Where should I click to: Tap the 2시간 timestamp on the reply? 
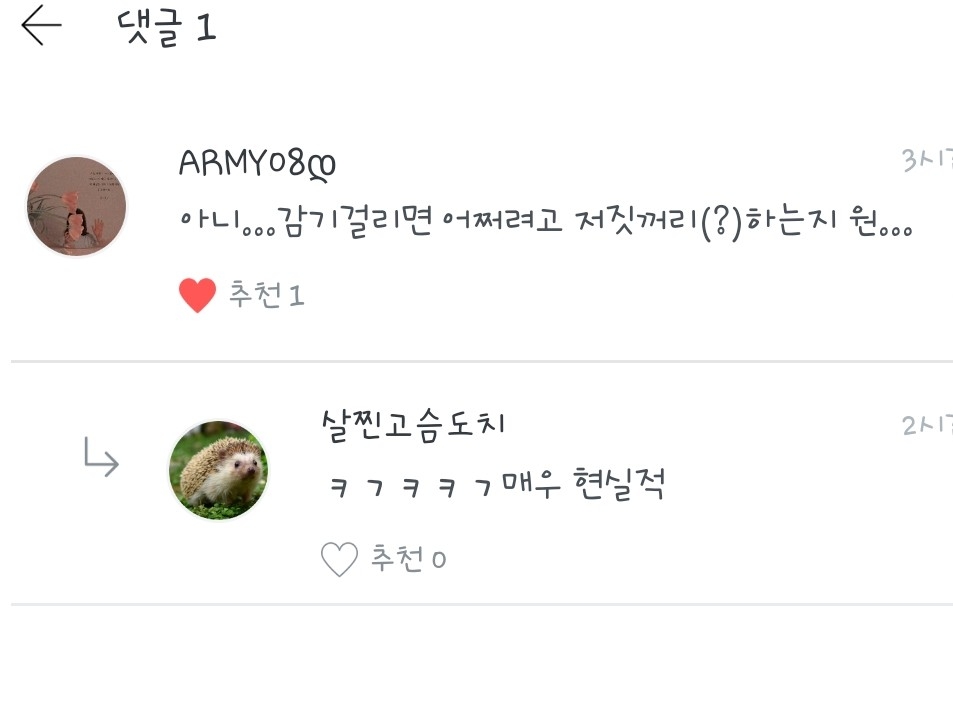927,425
